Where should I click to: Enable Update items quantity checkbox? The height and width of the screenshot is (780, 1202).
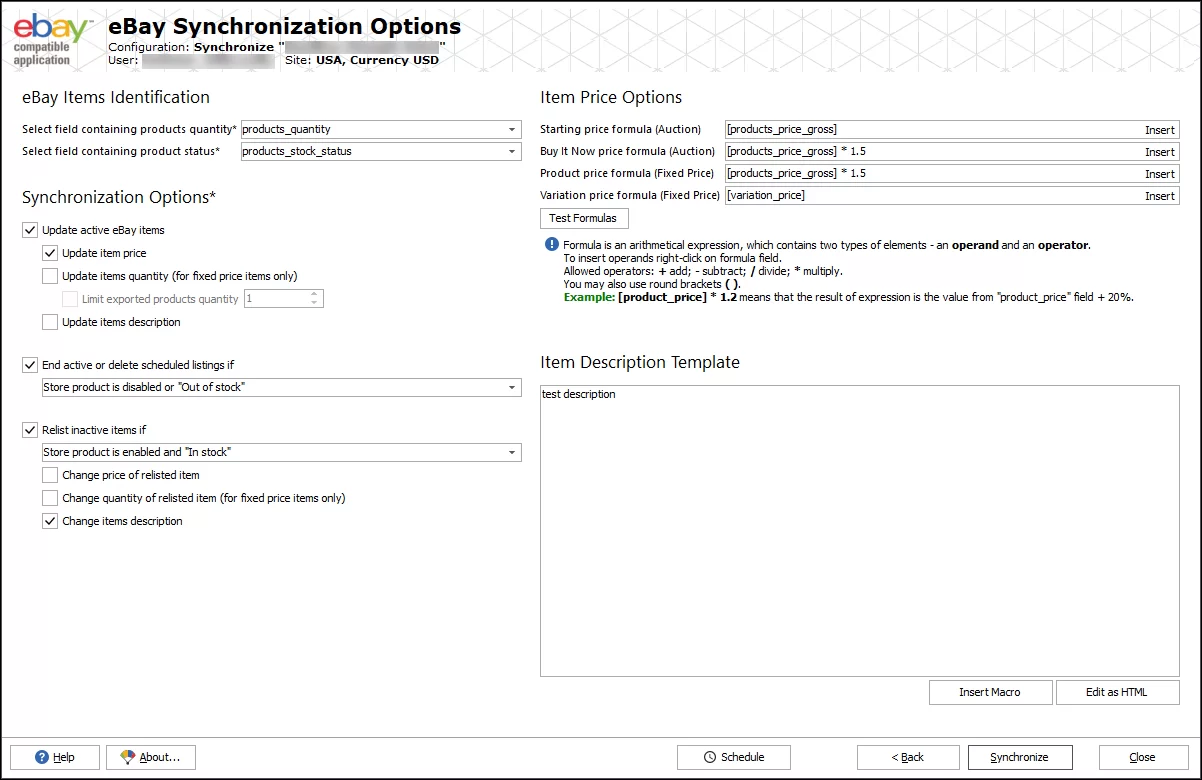(50, 276)
